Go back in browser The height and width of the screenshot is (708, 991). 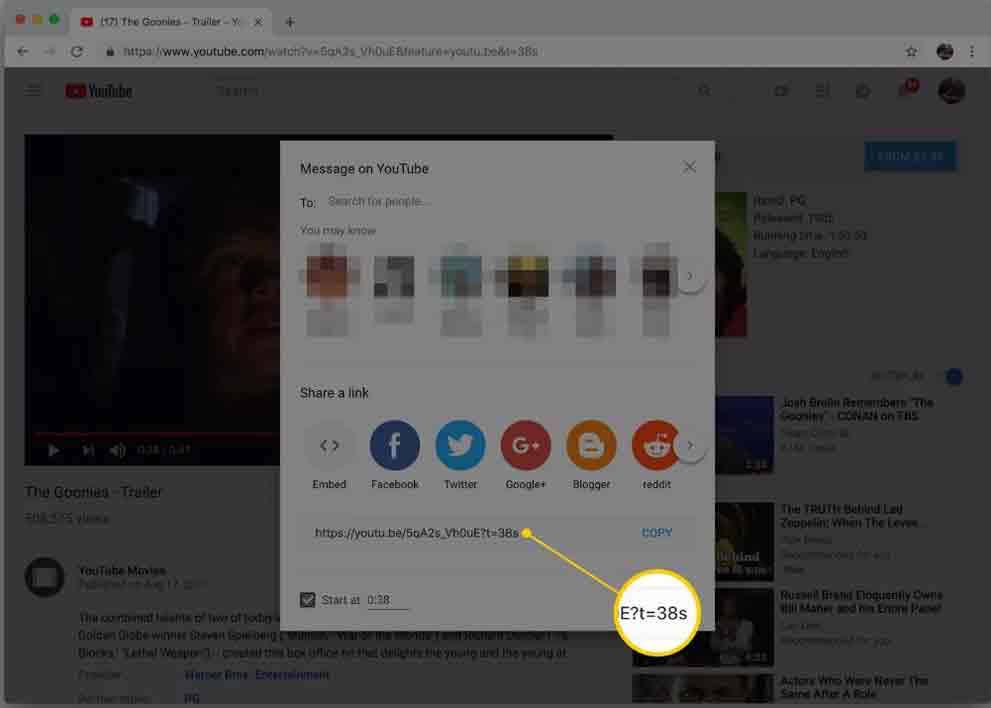tap(23, 51)
